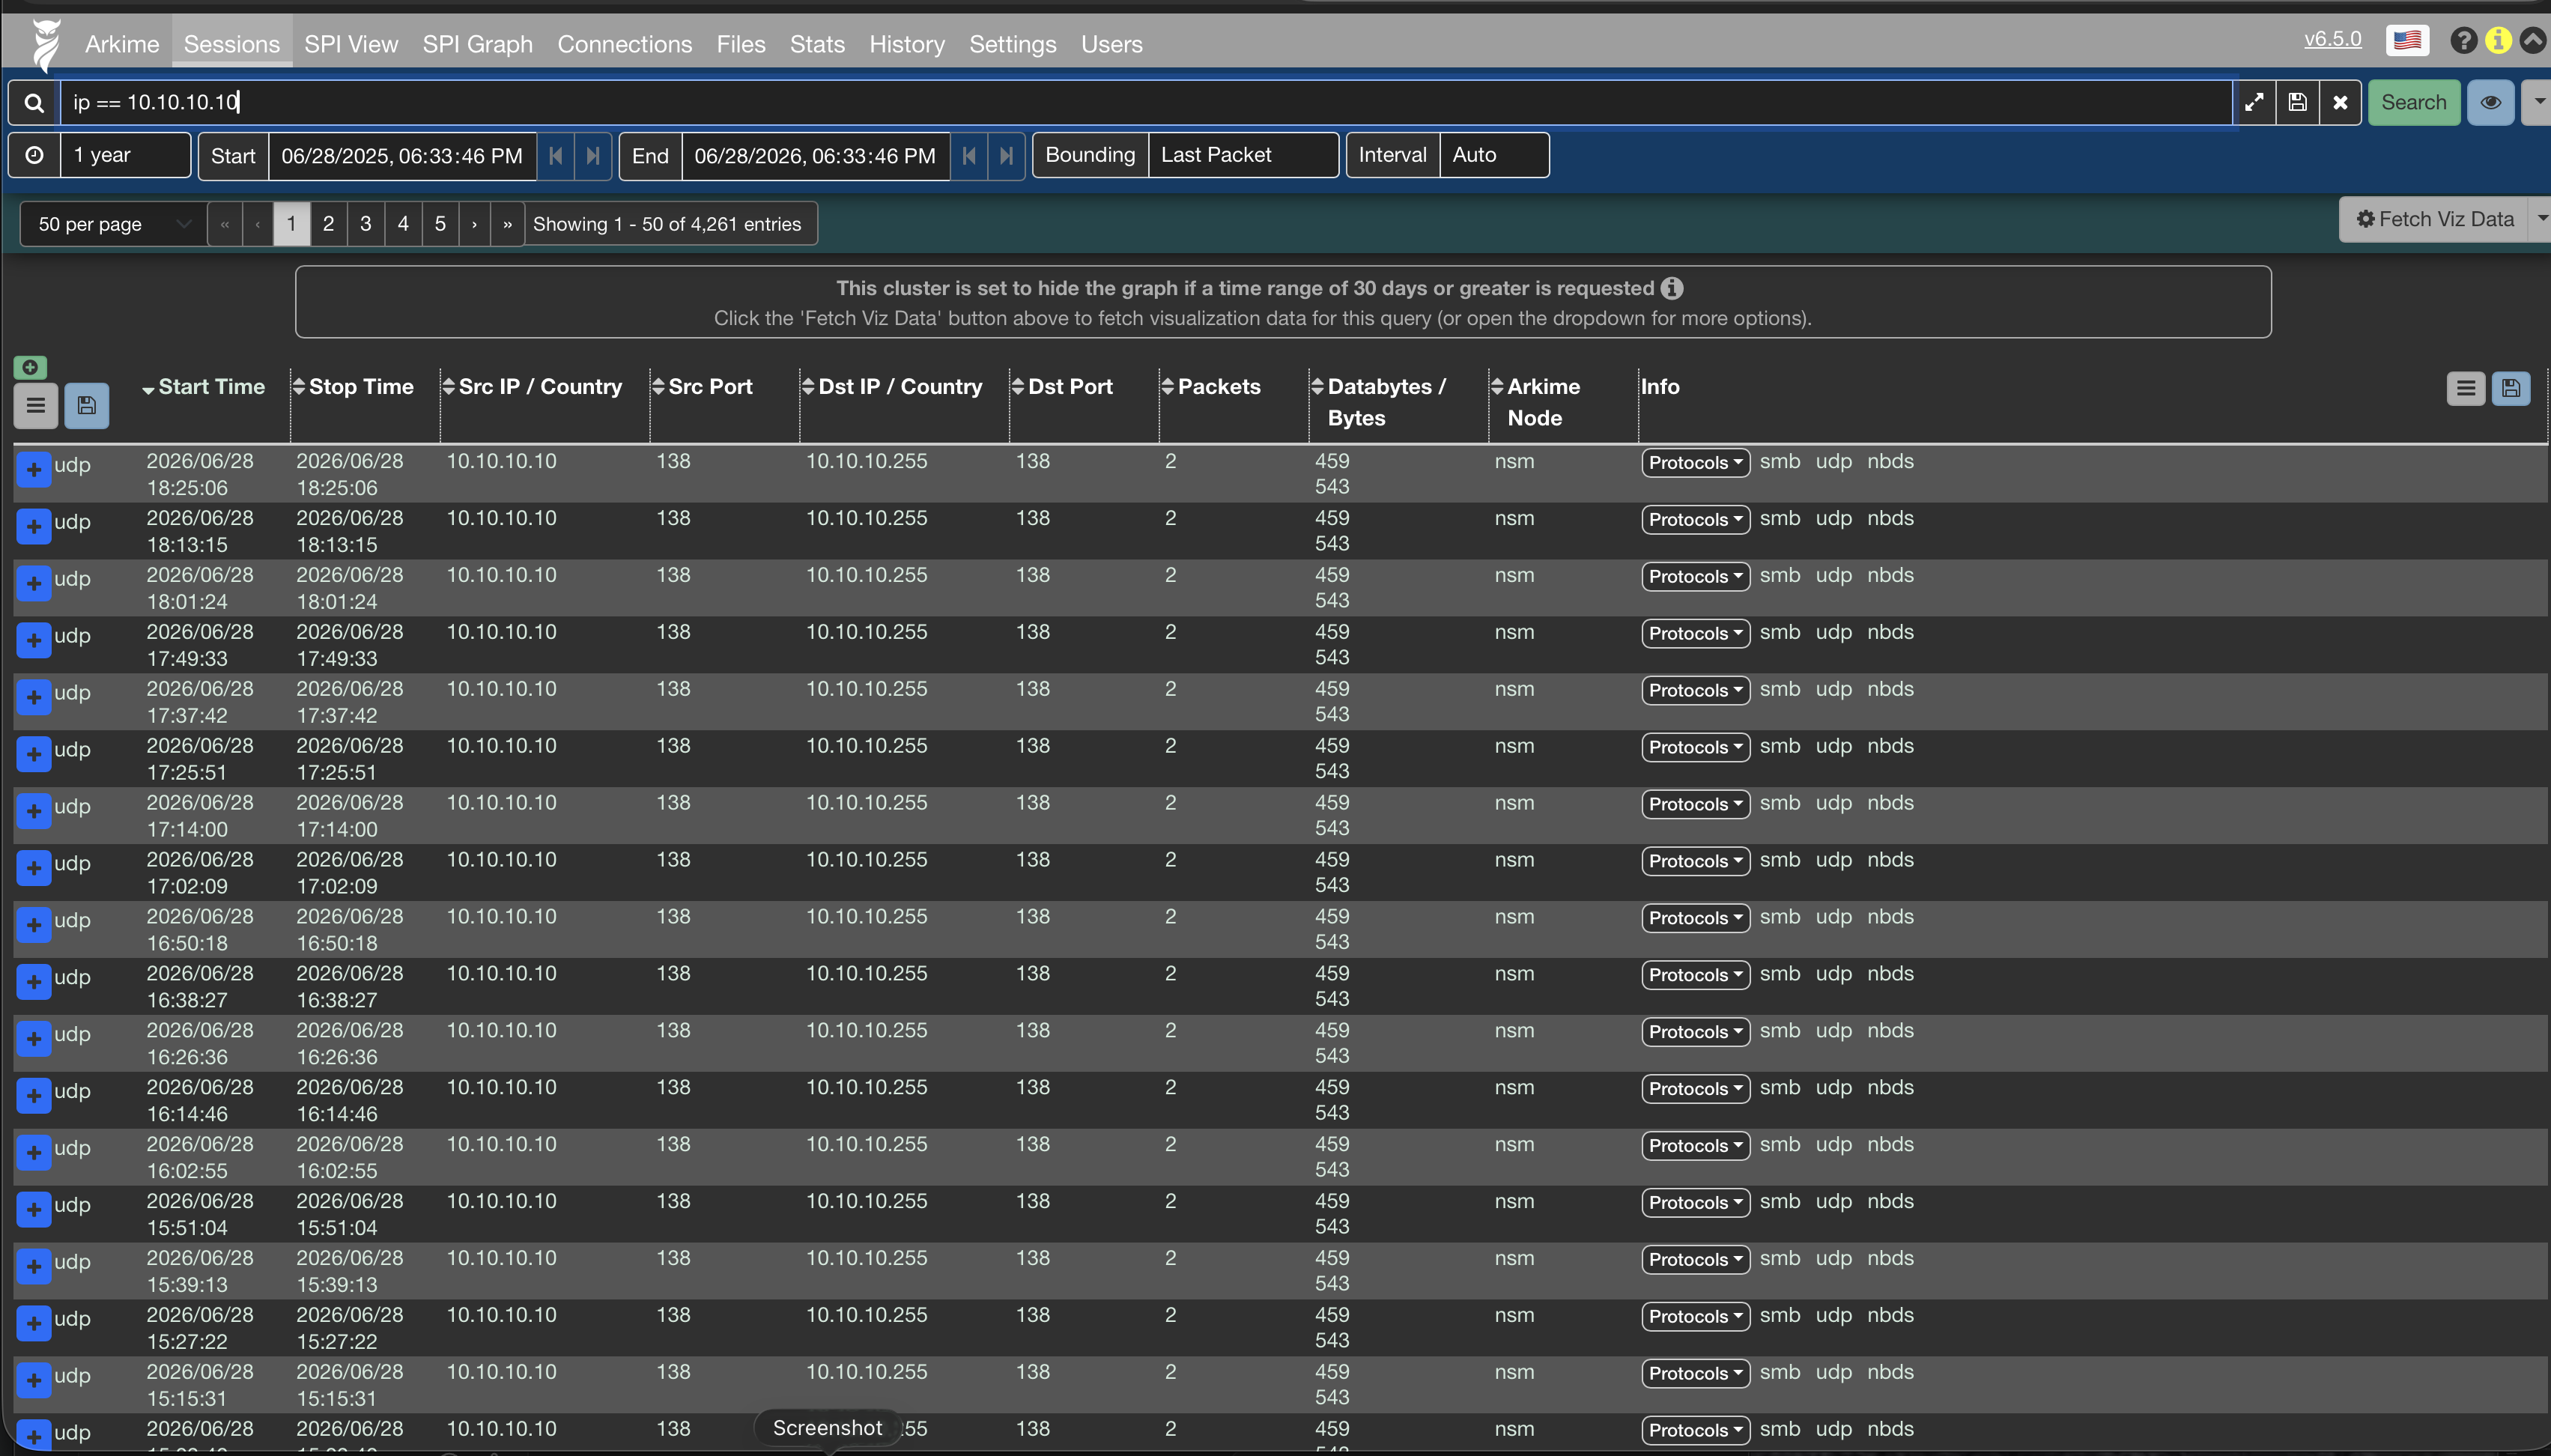The image size is (2551, 1456).
Task: Clear the search expression
Action: (x=2340, y=103)
